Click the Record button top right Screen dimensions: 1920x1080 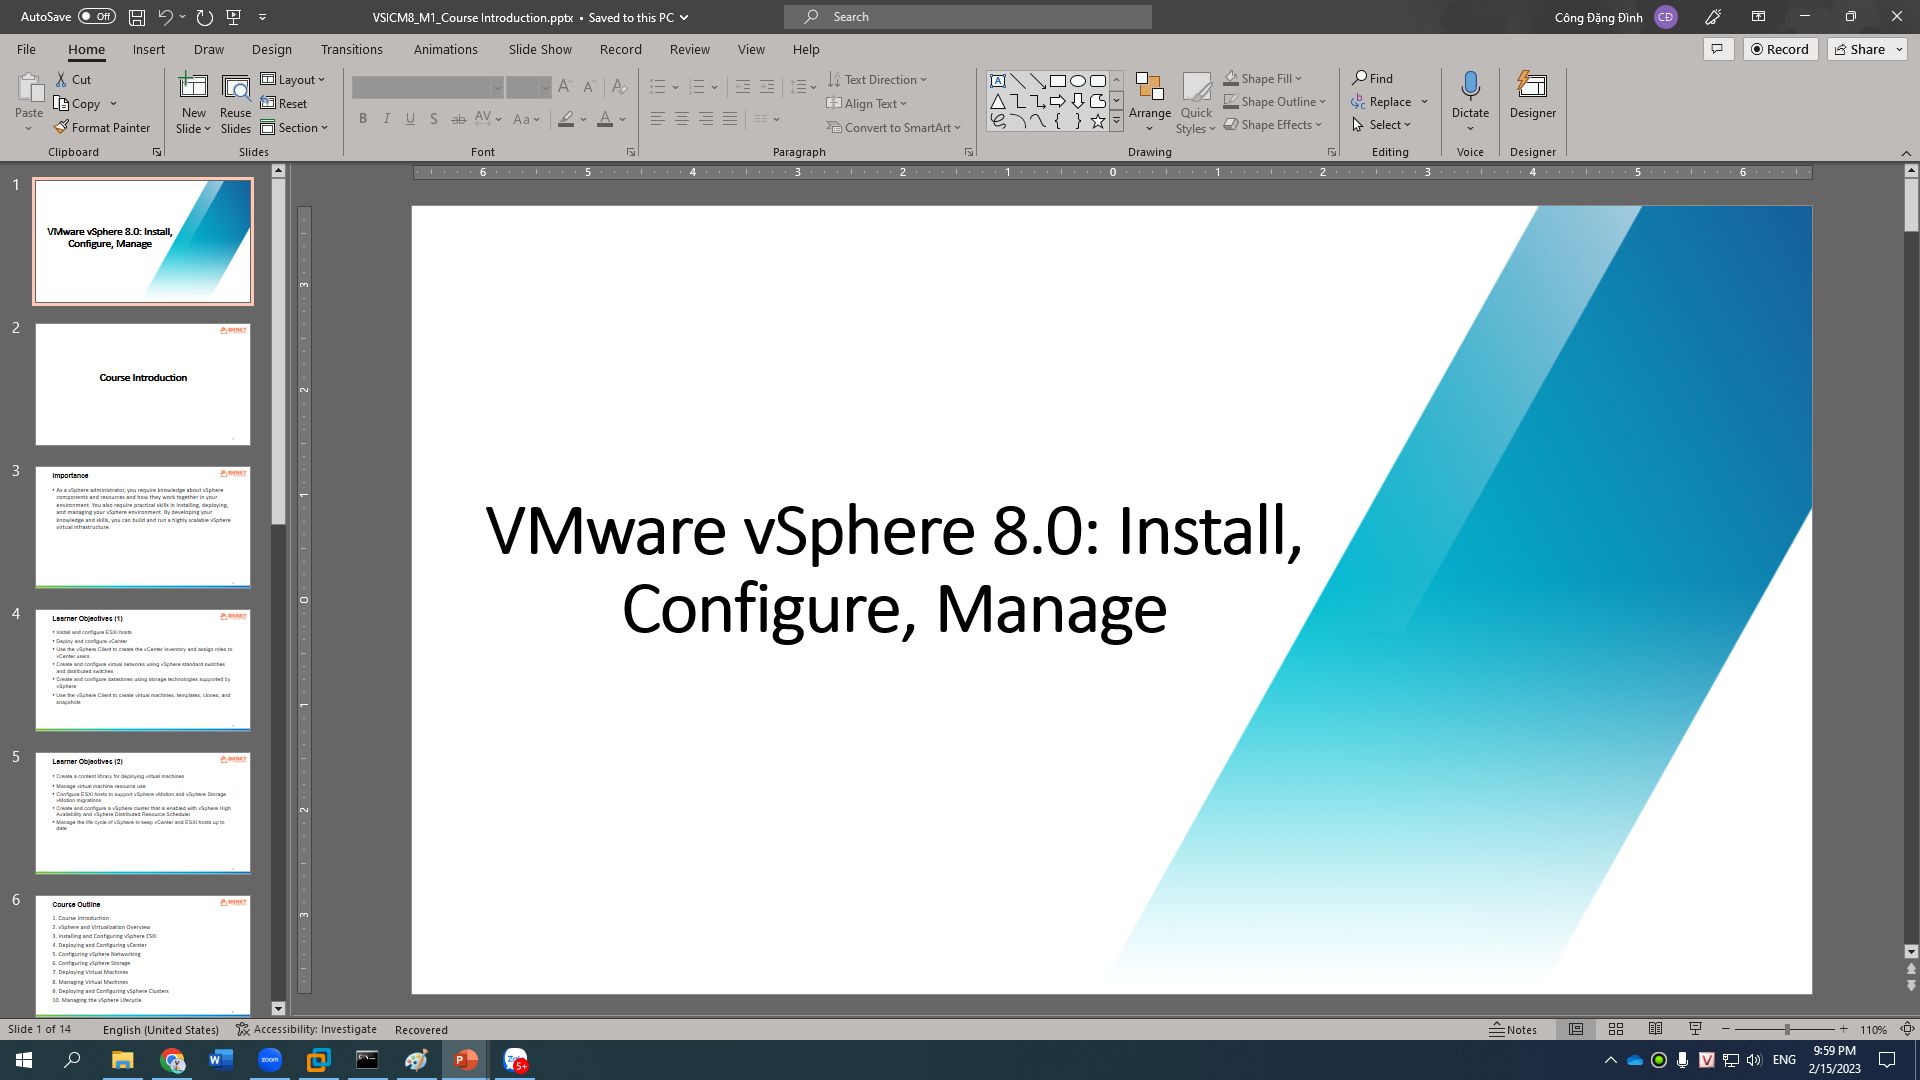pos(1780,49)
